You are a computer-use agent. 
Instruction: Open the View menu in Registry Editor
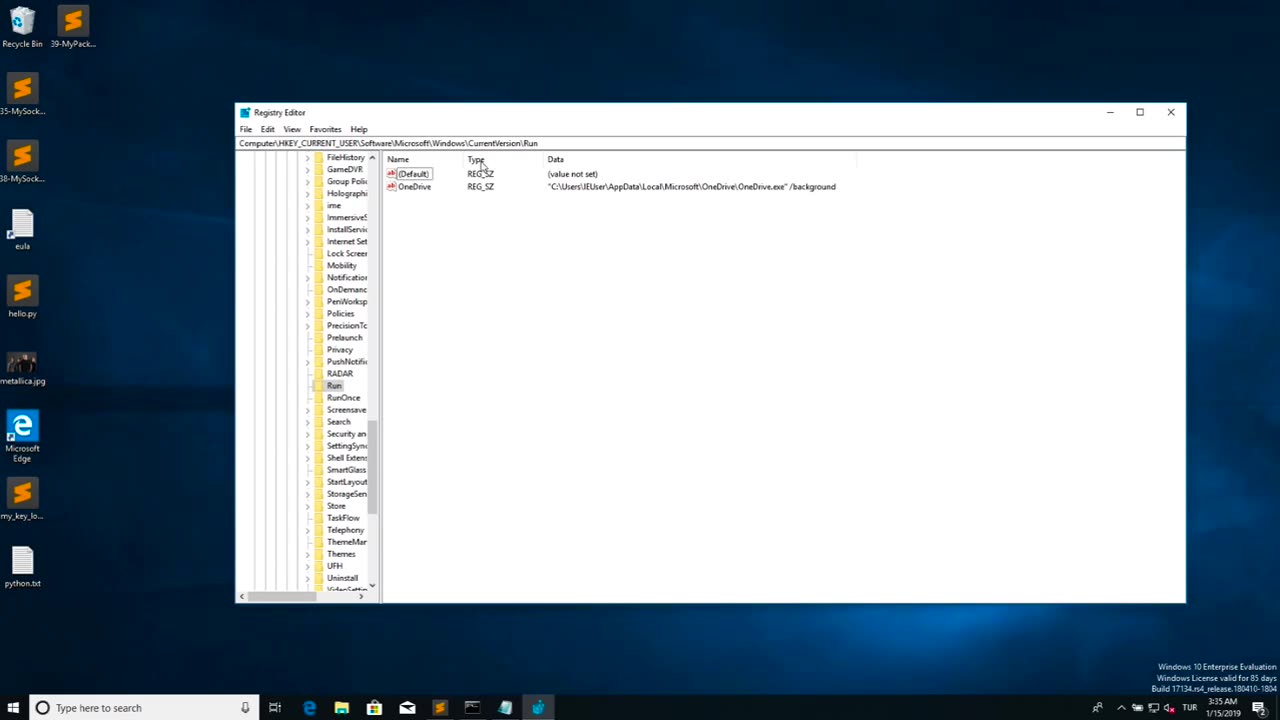click(x=292, y=129)
